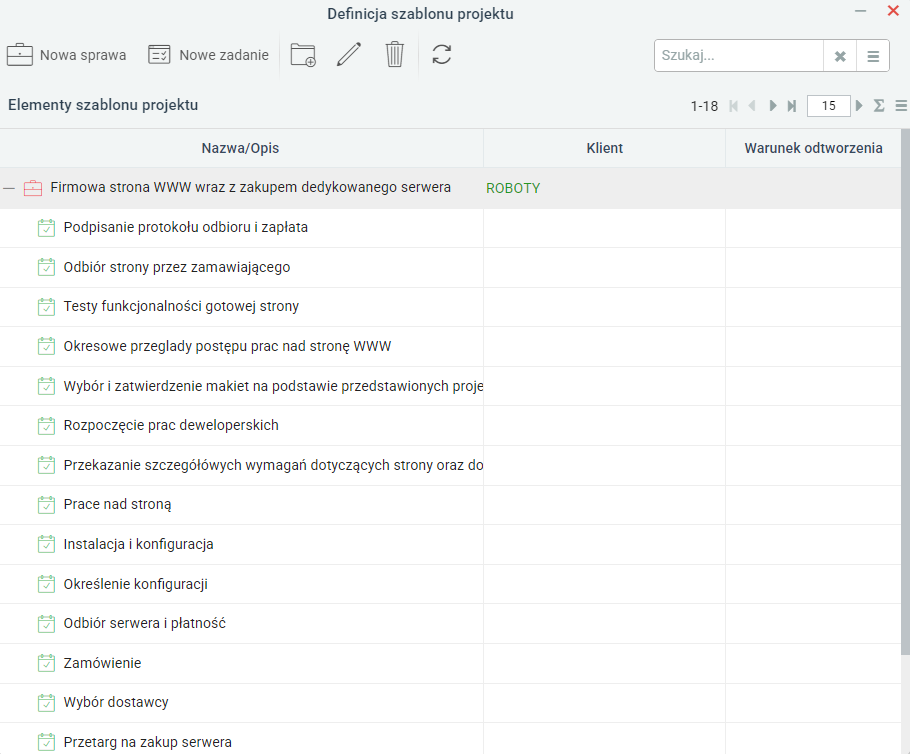910x754 pixels.
Task: Select task Wybór i zatwierdzenie makiet
Action: tap(450, 386)
